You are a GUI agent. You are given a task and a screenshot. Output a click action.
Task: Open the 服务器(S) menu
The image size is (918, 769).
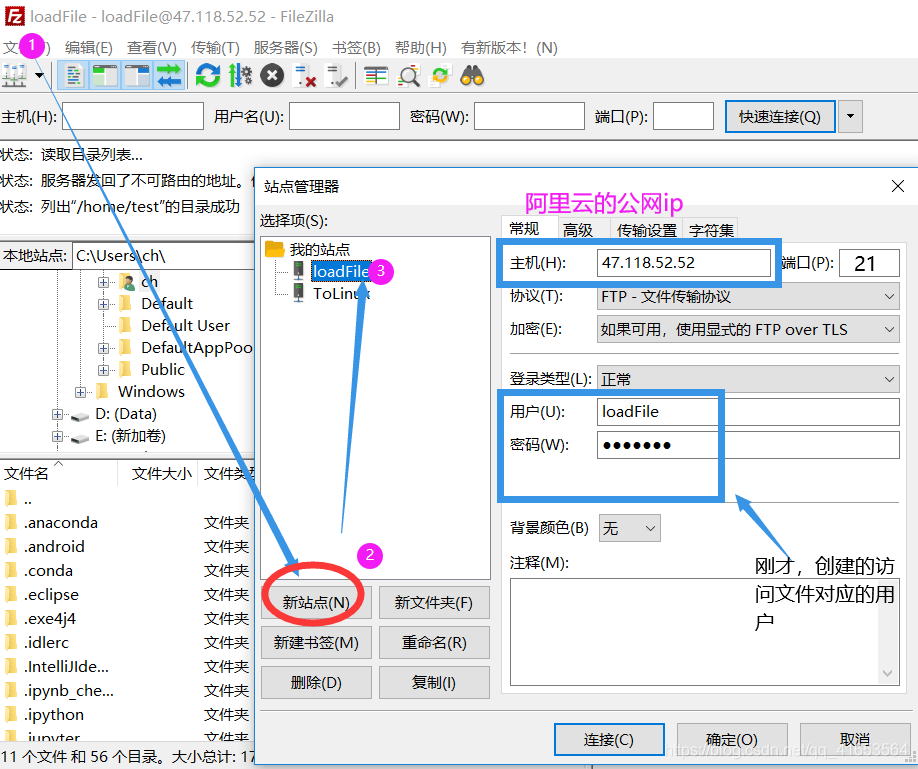[x=286, y=47]
